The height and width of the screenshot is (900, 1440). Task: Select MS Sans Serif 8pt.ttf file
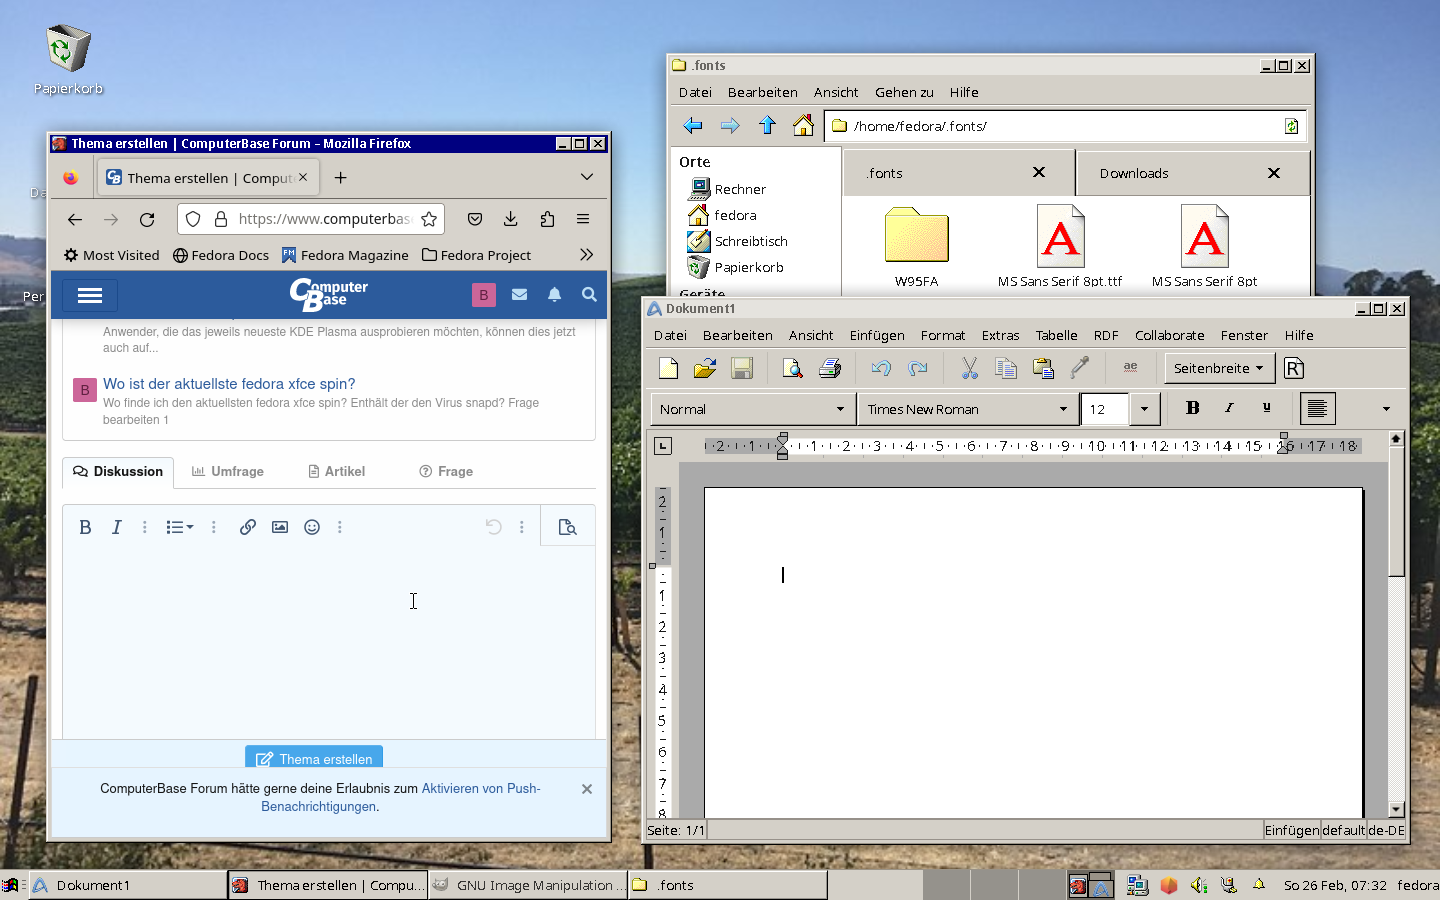(1060, 246)
